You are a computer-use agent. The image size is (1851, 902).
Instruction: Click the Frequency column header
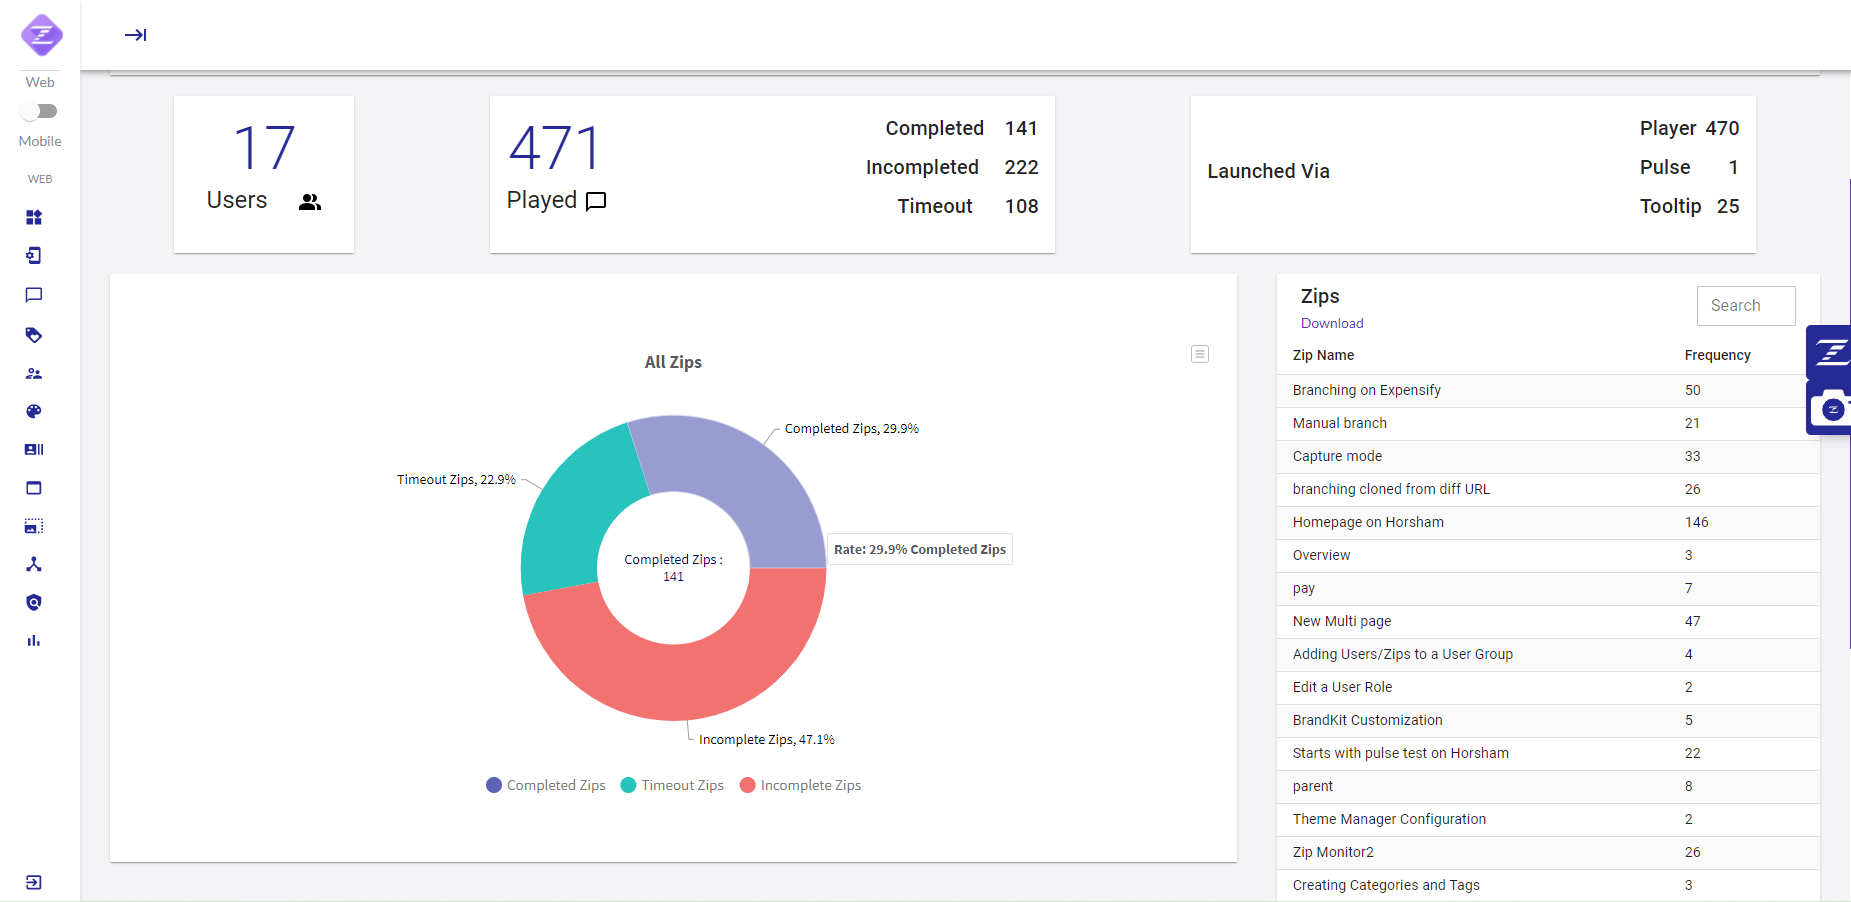tap(1717, 355)
